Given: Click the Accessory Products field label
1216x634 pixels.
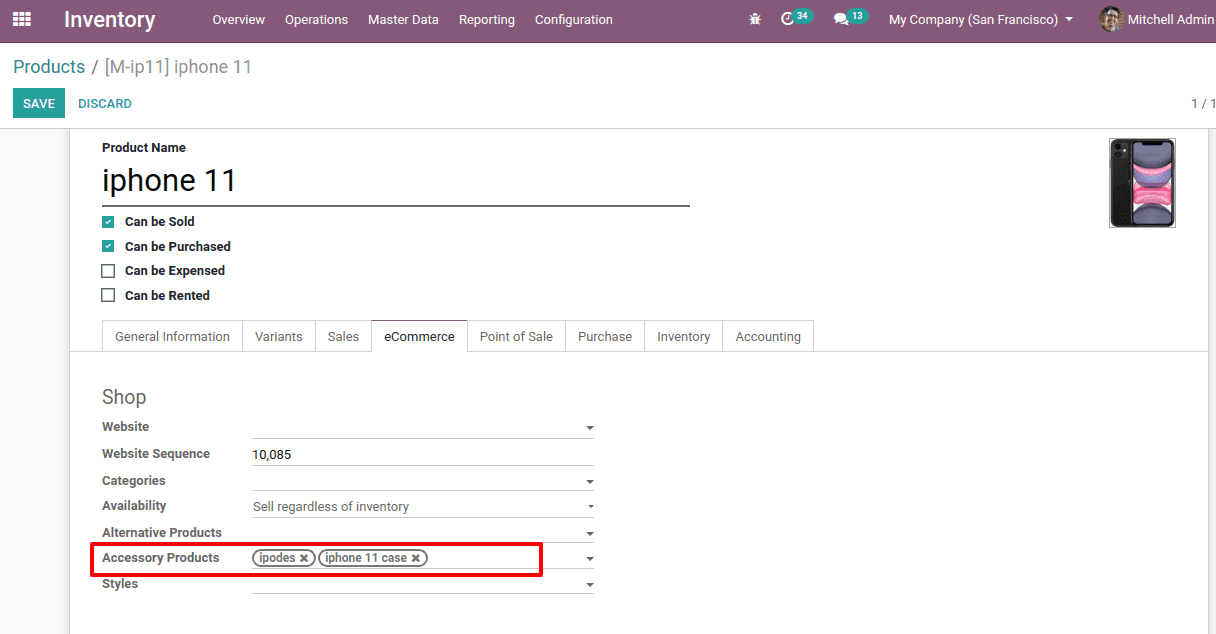Looking at the screenshot, I should pyautogui.click(x=161, y=557).
